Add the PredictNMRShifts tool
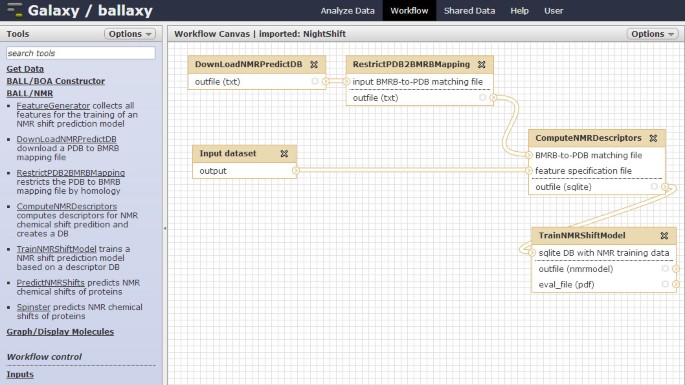Viewport: 685px width, 385px height. (x=51, y=283)
